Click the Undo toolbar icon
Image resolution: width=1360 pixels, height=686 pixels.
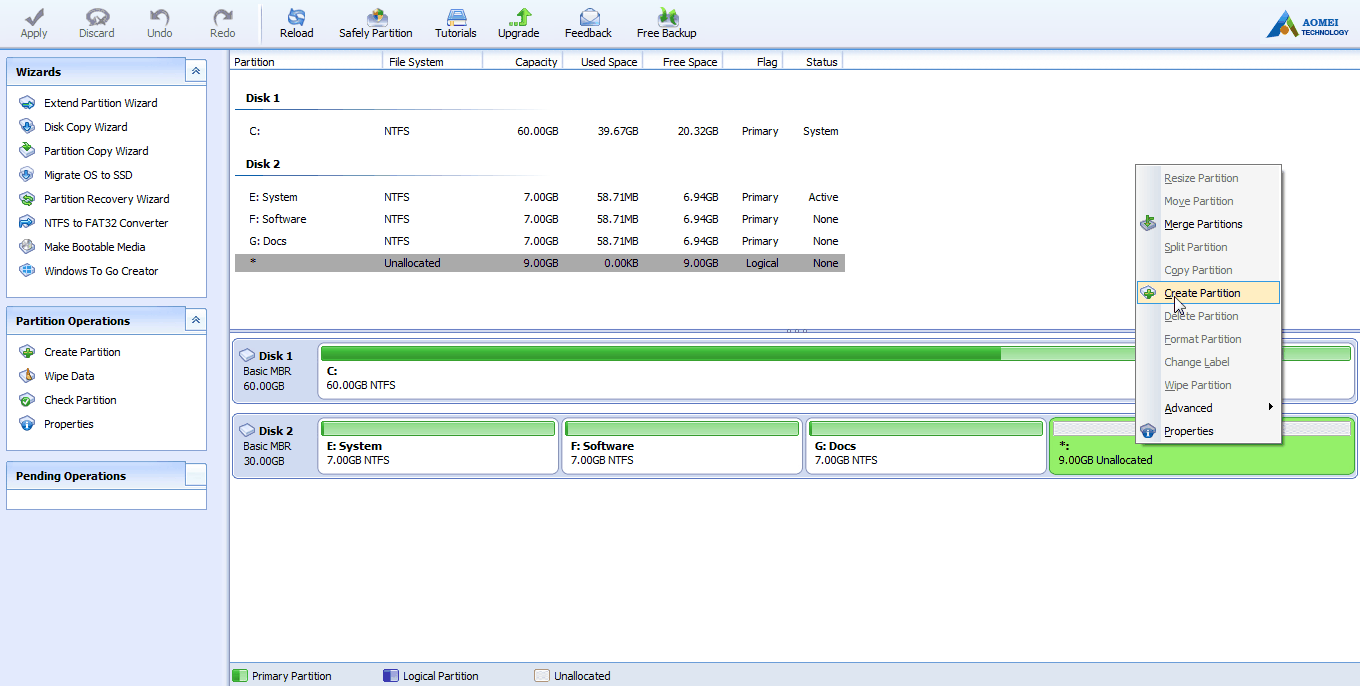(160, 23)
